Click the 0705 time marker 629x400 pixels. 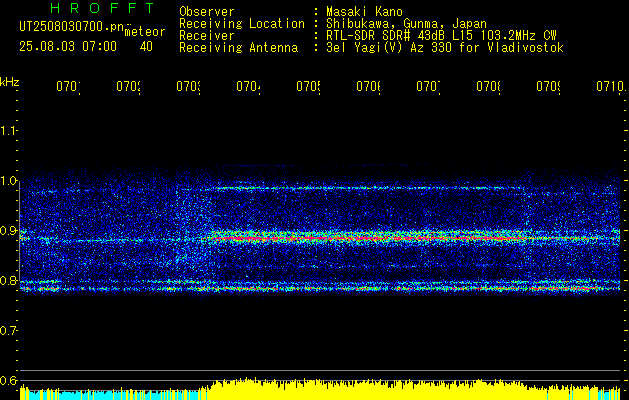[x=308, y=87]
